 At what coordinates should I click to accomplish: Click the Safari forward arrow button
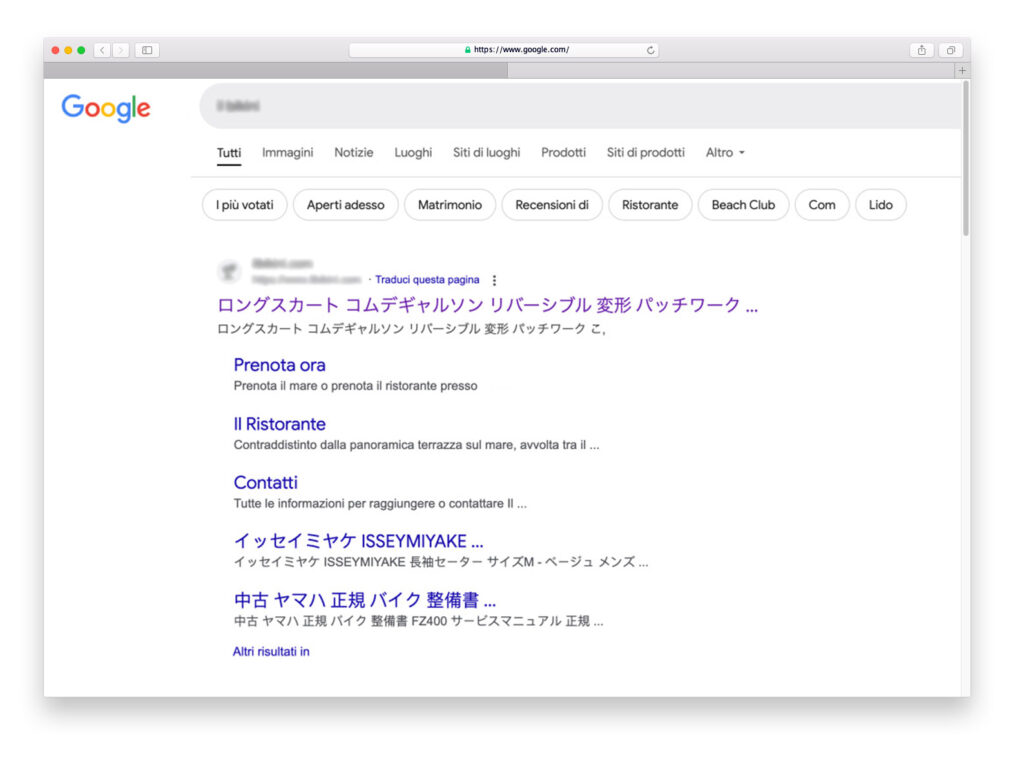click(x=121, y=50)
